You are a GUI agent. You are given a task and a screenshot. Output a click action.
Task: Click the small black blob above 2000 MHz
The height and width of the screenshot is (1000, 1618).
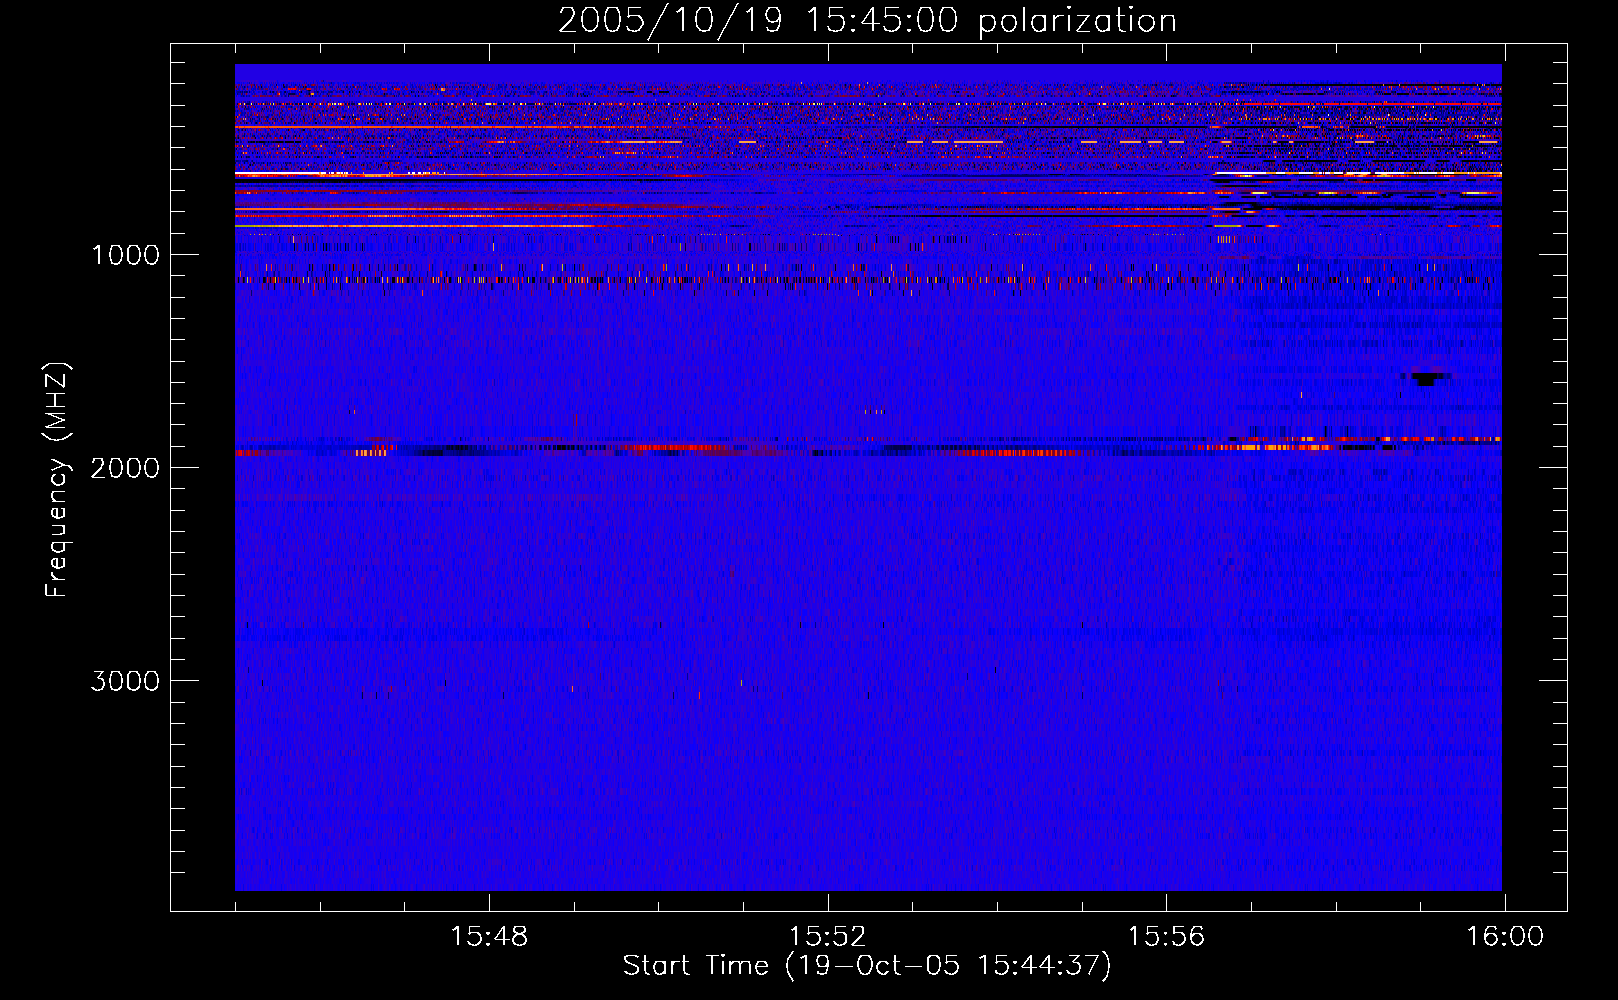(1427, 378)
